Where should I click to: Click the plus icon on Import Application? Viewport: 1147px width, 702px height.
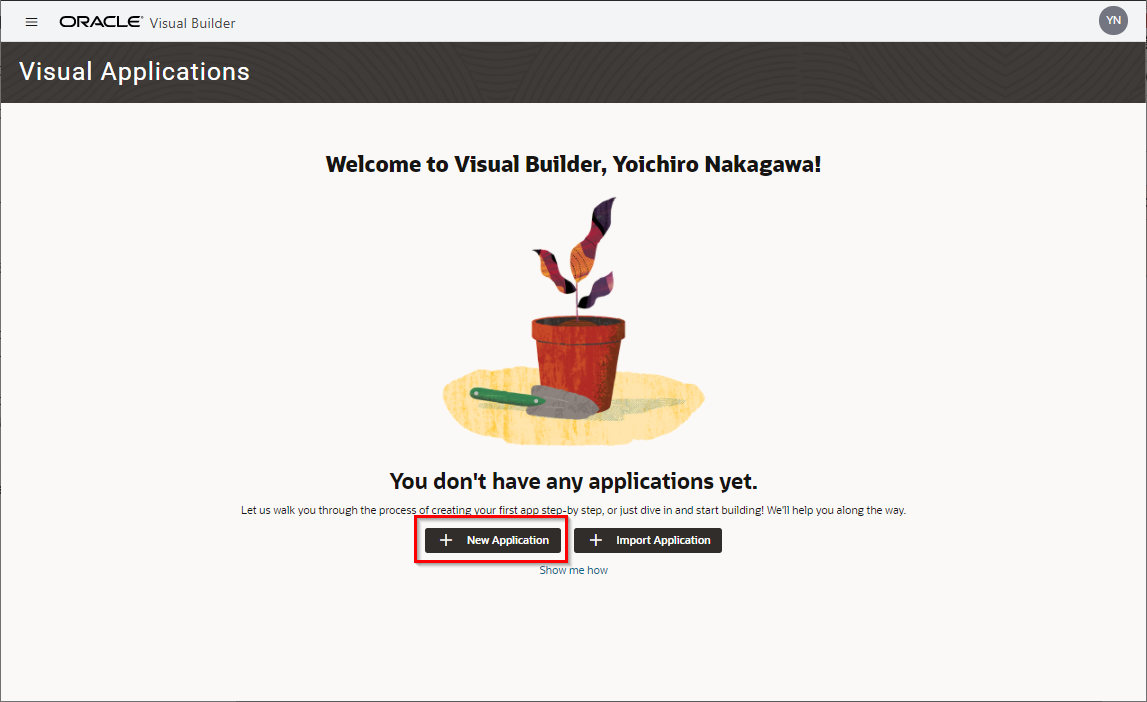(x=596, y=541)
